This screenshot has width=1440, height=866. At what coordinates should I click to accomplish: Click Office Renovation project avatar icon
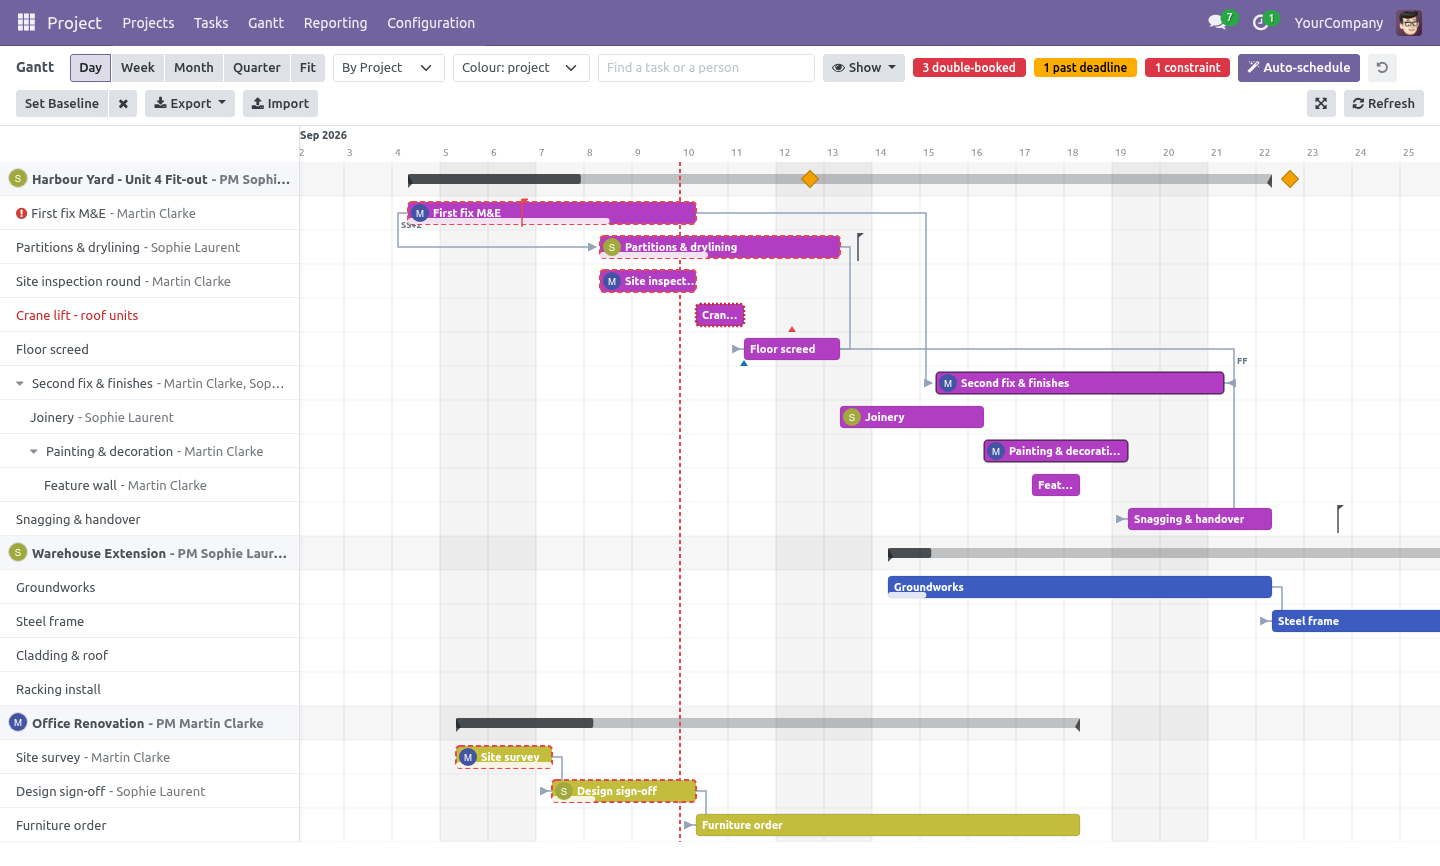pos(18,723)
